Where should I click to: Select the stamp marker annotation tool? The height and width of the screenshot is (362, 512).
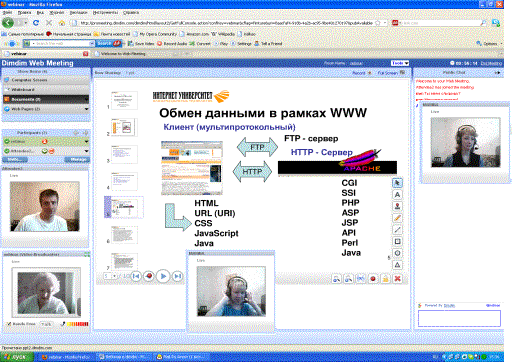(397, 206)
